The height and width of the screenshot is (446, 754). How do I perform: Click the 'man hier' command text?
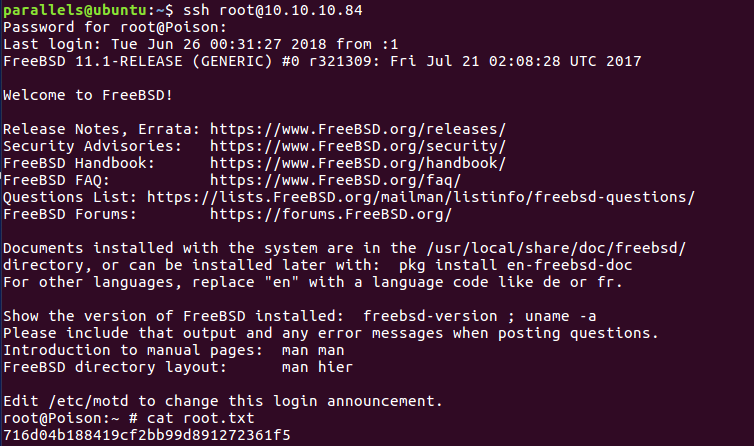click(x=317, y=367)
